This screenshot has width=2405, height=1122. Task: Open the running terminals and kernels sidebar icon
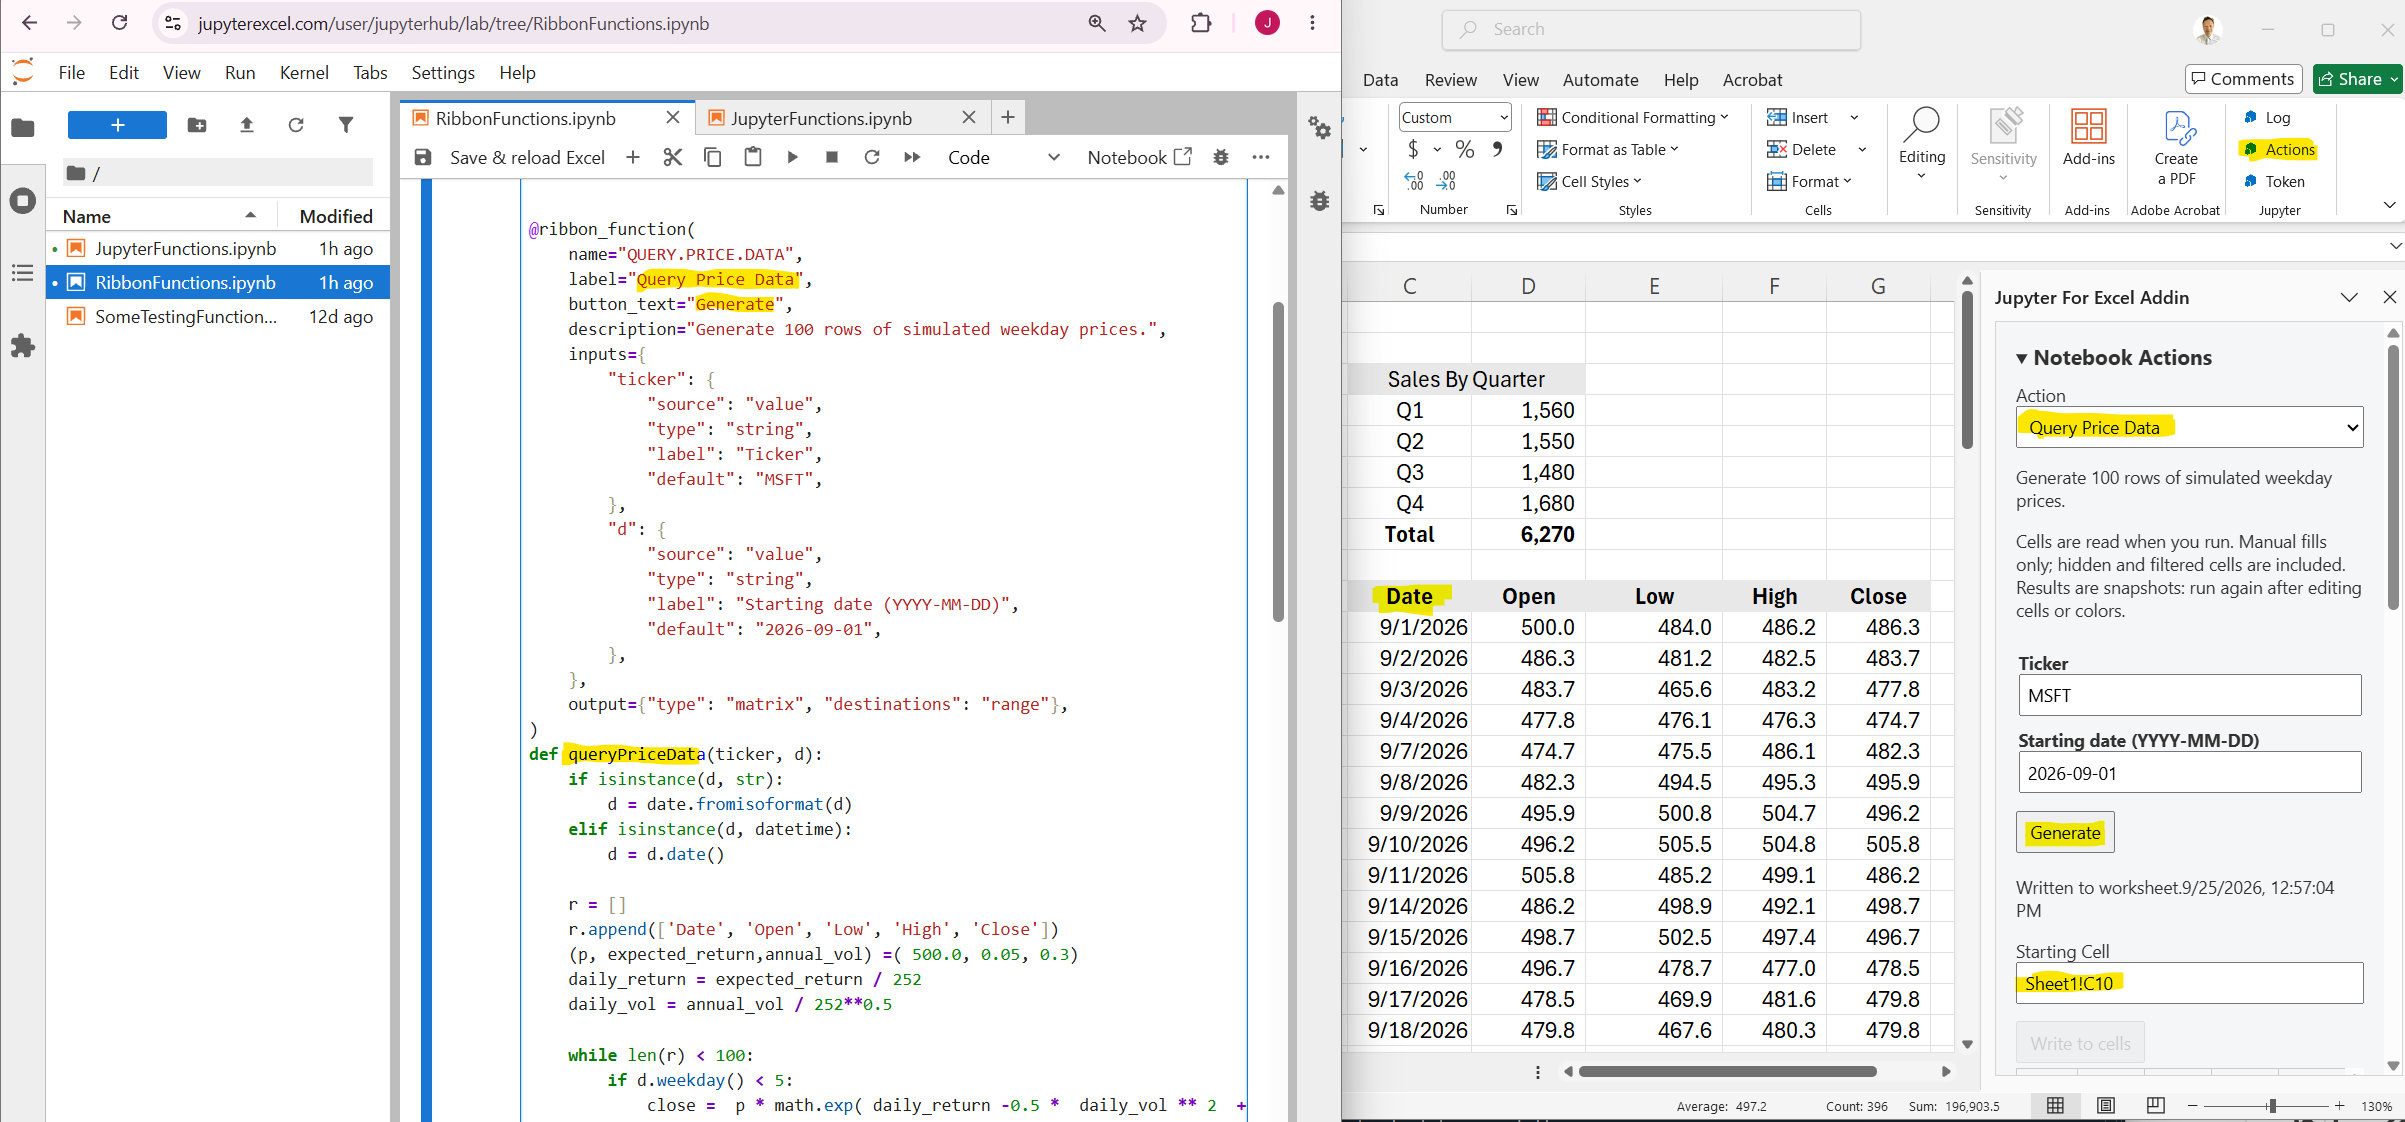(22, 200)
